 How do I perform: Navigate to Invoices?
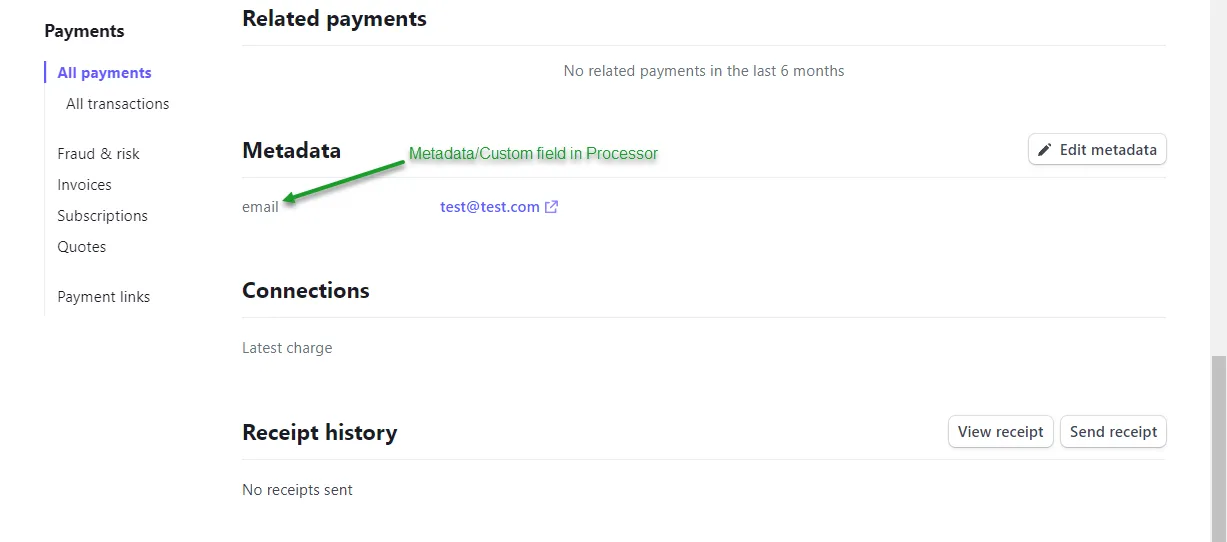pyautogui.click(x=84, y=185)
